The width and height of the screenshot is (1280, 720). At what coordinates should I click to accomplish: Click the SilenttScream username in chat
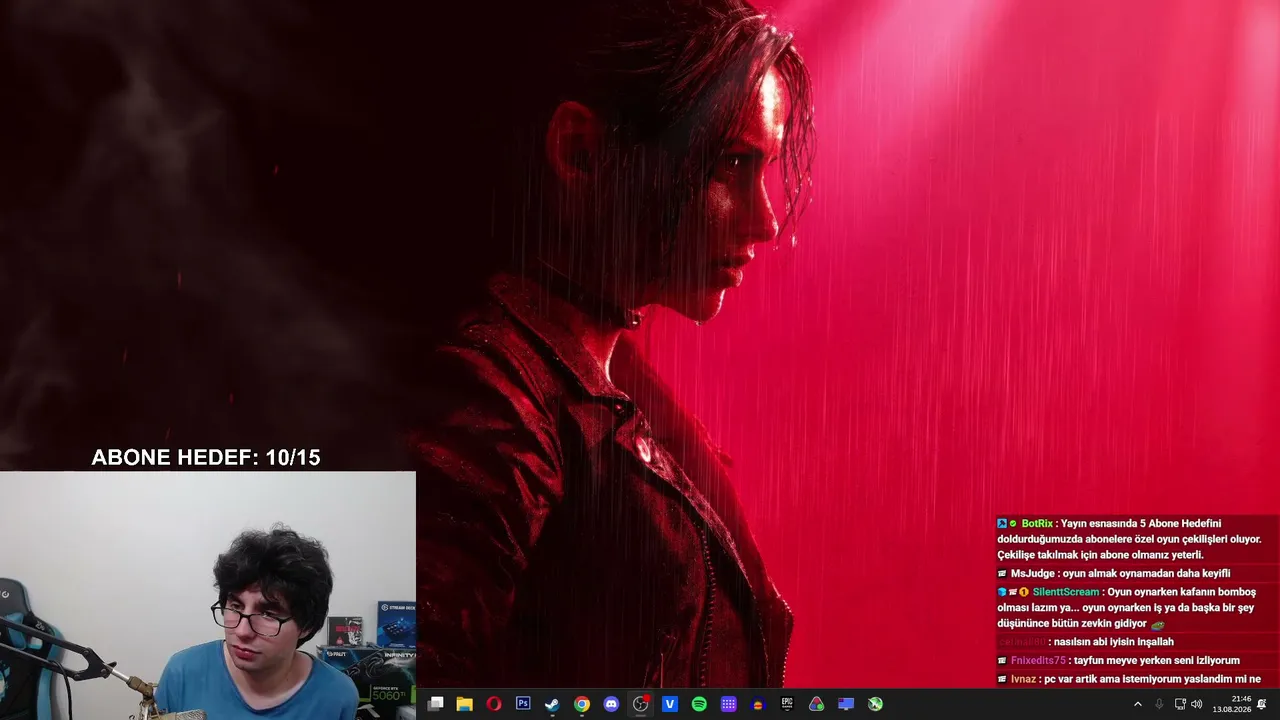(x=1066, y=592)
